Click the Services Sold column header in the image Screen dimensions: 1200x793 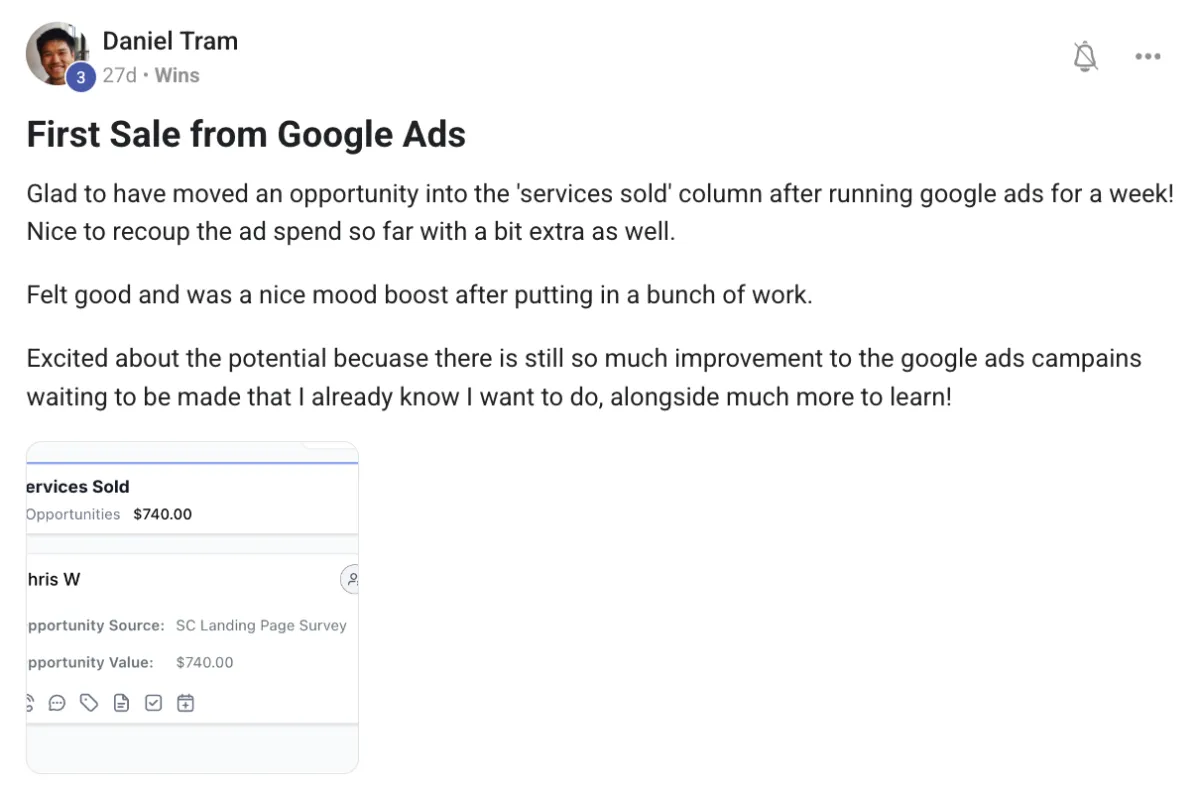click(79, 487)
